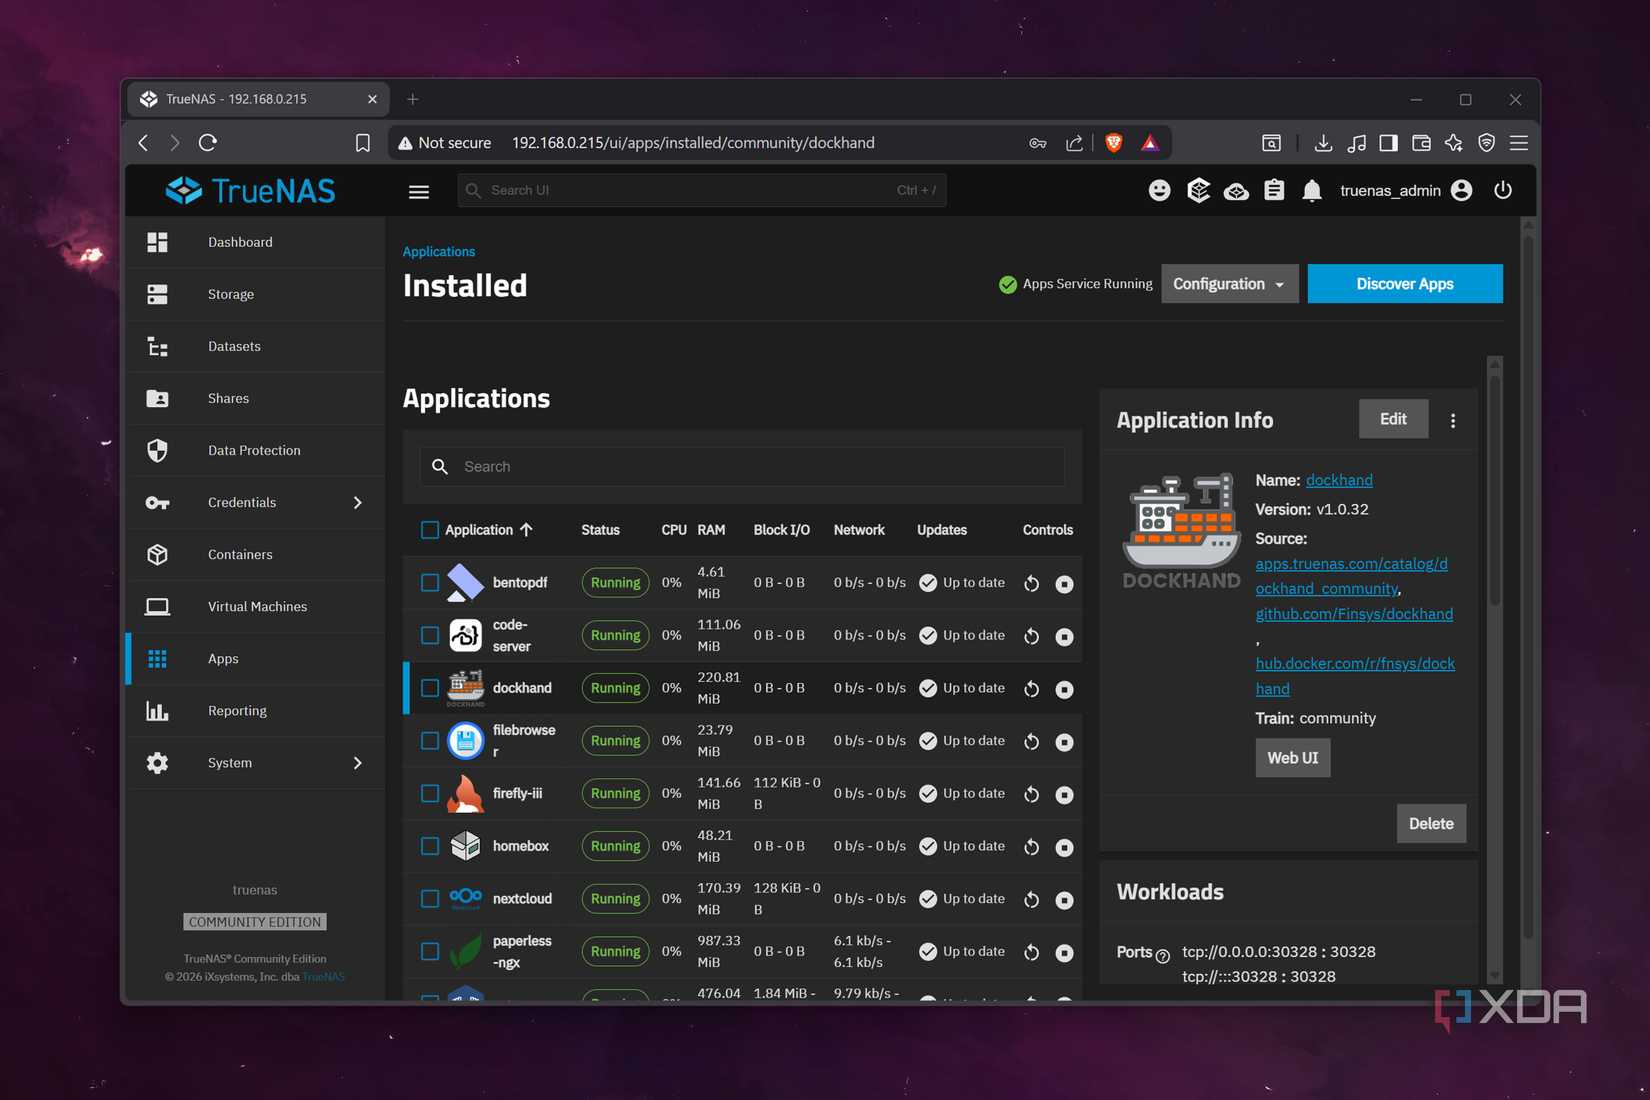
Task: Select all applications checkbox in header
Action: [430, 530]
